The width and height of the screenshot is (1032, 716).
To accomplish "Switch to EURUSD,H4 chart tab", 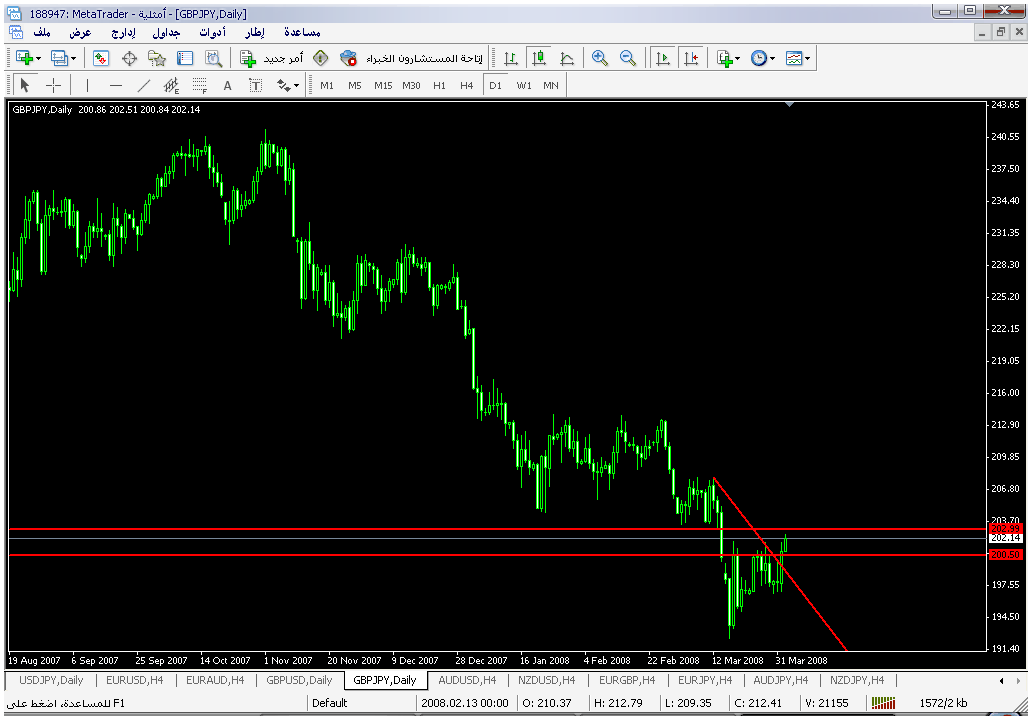I will [x=134, y=680].
